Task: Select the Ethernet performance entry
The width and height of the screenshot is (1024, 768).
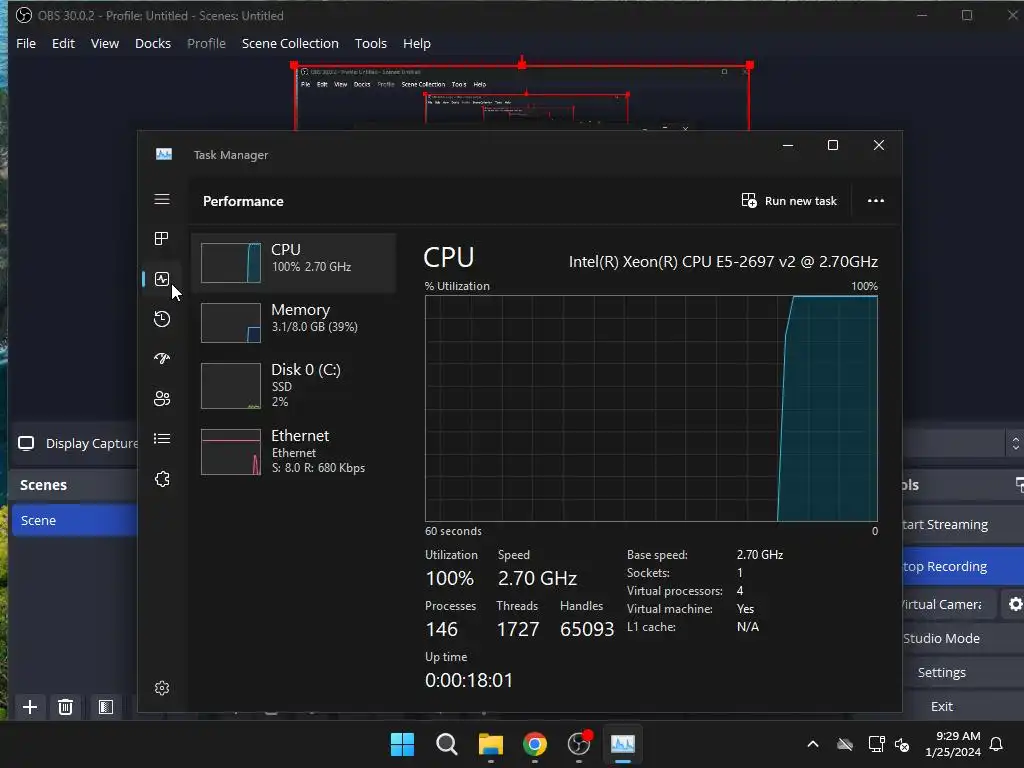Action: point(294,452)
